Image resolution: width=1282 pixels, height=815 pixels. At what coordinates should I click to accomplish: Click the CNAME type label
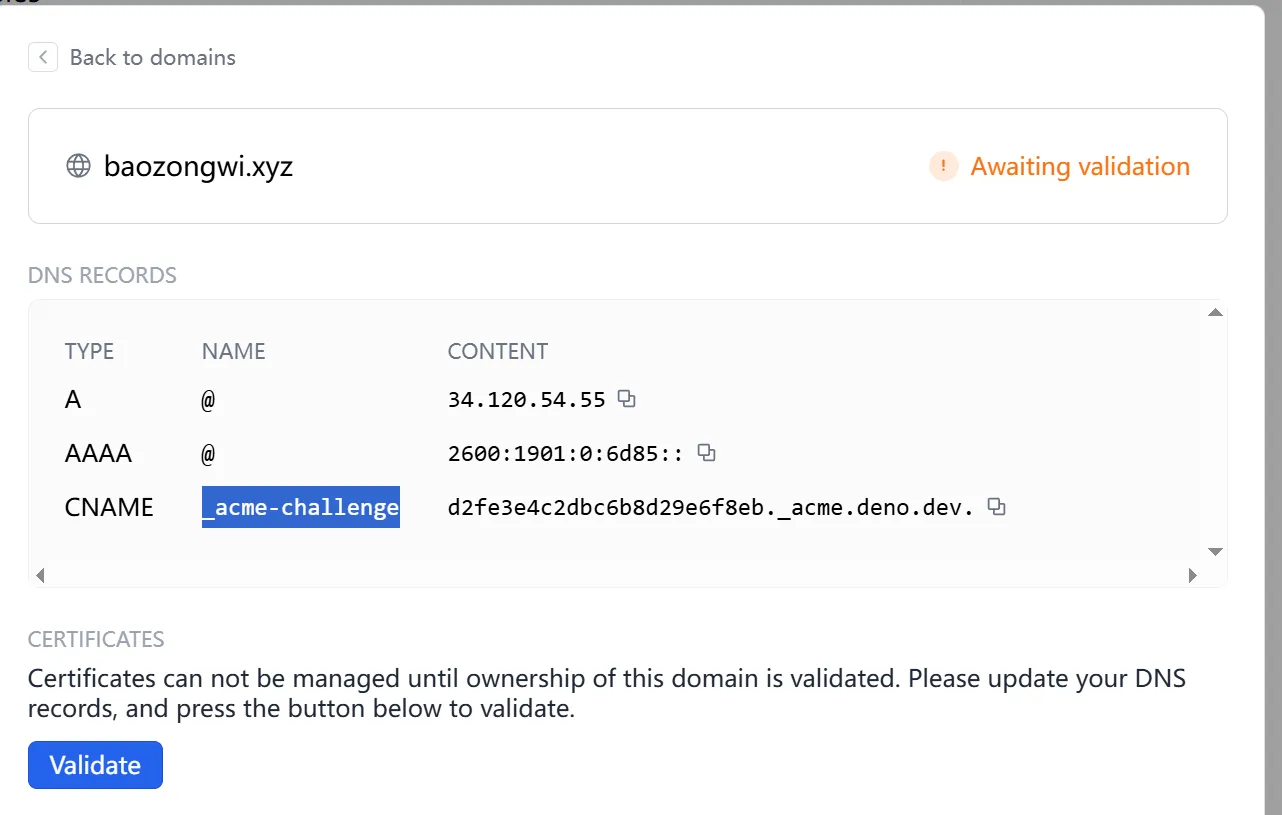[x=109, y=507]
